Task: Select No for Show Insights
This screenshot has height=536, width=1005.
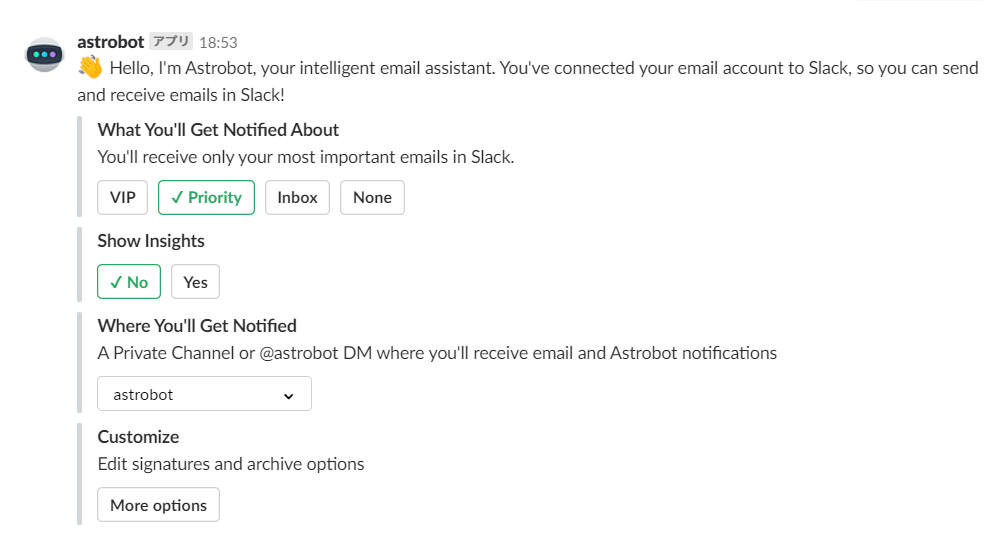Action: (x=129, y=282)
